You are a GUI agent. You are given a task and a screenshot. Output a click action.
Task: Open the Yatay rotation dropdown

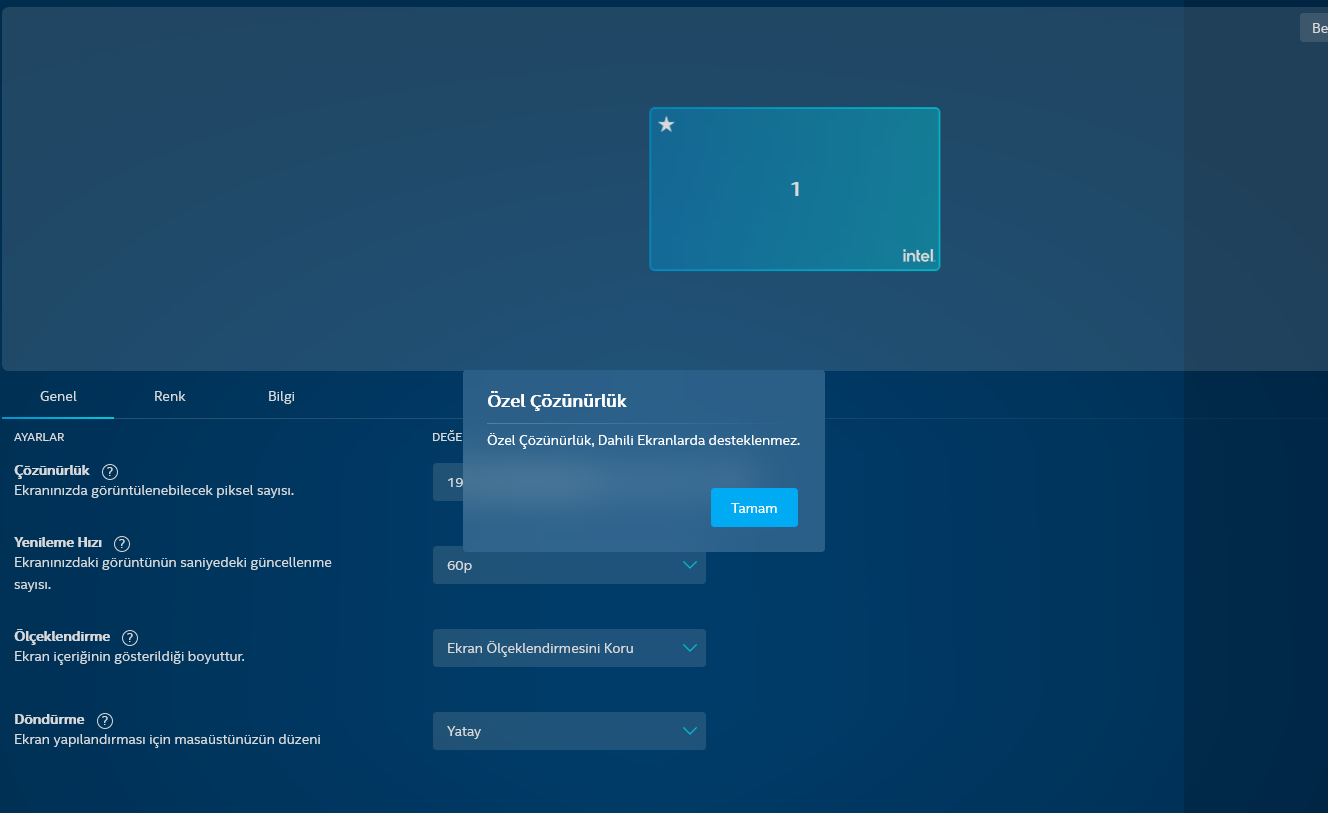tap(569, 731)
